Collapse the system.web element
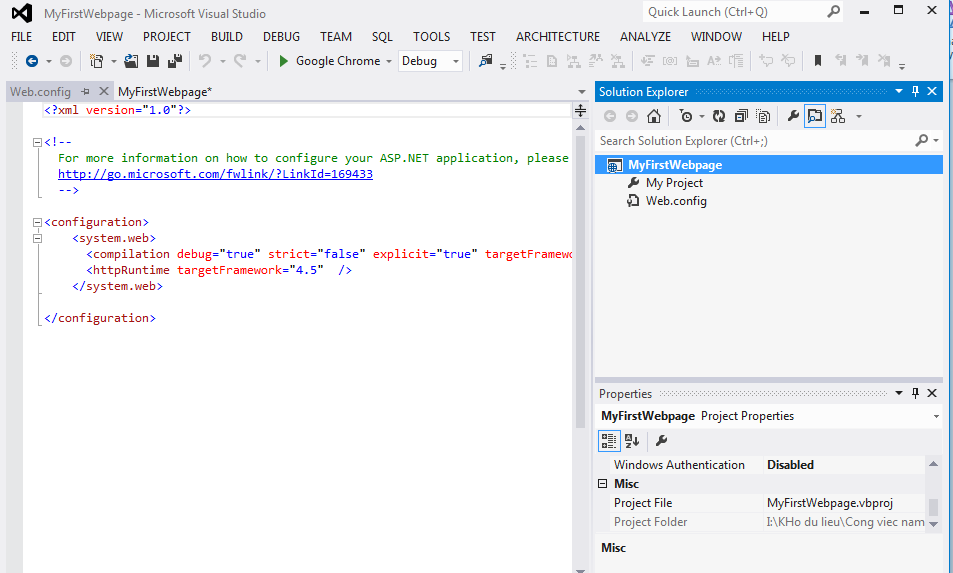 [37, 238]
